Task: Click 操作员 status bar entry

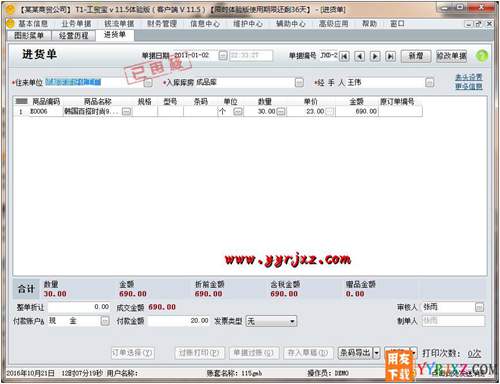Action: tap(328, 373)
